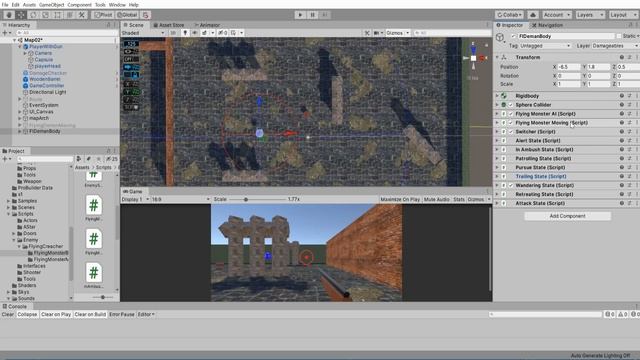Show console message count filter
This screenshot has width=640, height=360.
[610, 314]
